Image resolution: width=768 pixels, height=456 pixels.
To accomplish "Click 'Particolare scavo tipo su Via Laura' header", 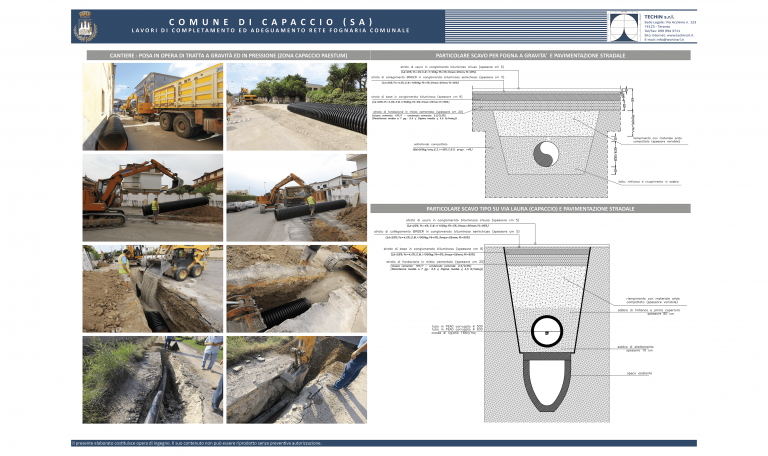I will (533, 209).
